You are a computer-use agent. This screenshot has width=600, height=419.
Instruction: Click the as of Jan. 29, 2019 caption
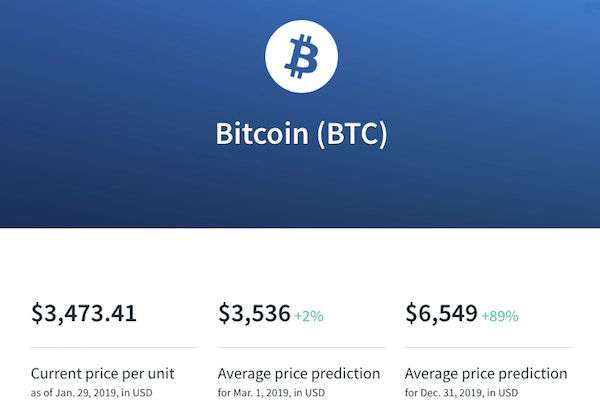coord(91,393)
